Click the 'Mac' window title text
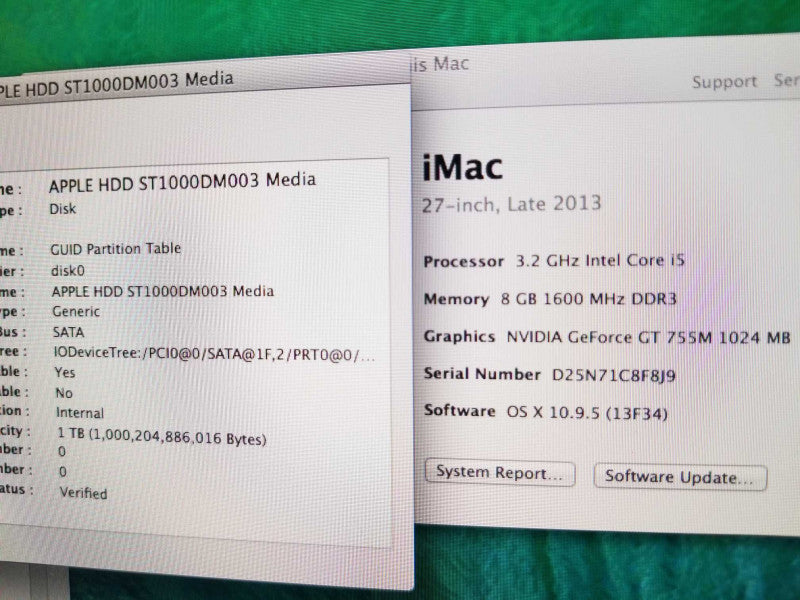 [451, 64]
